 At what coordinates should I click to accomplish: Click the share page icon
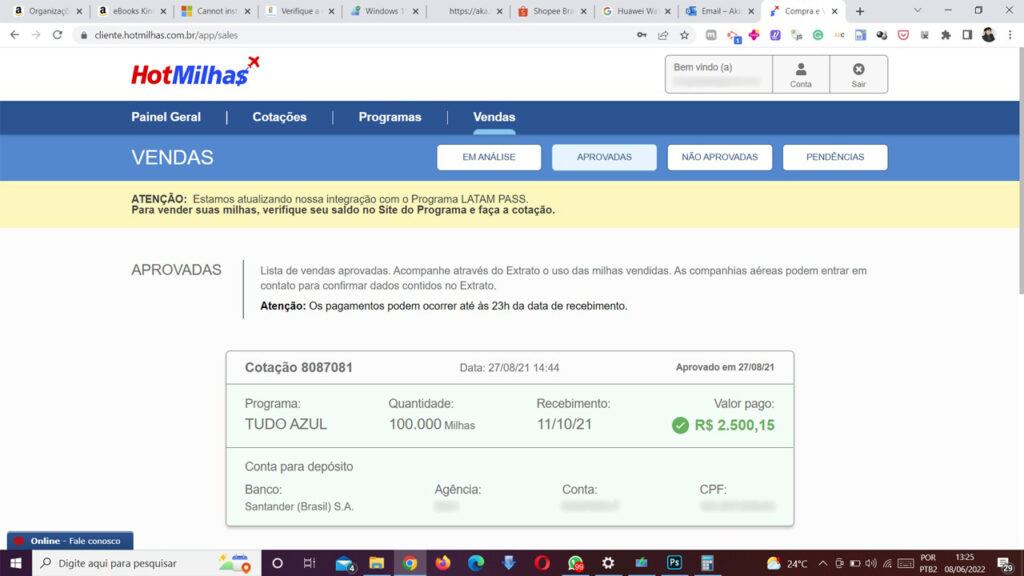pos(663,35)
